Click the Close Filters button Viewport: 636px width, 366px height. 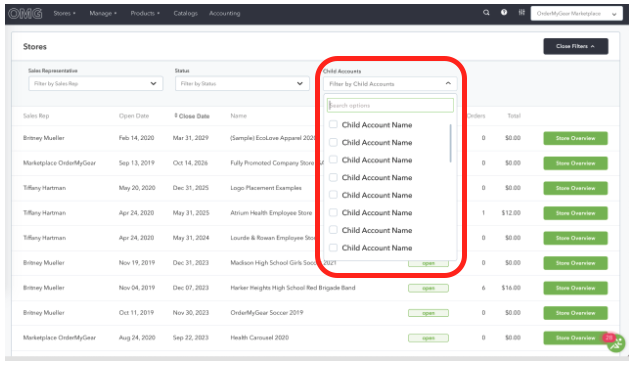pyautogui.click(x=576, y=46)
